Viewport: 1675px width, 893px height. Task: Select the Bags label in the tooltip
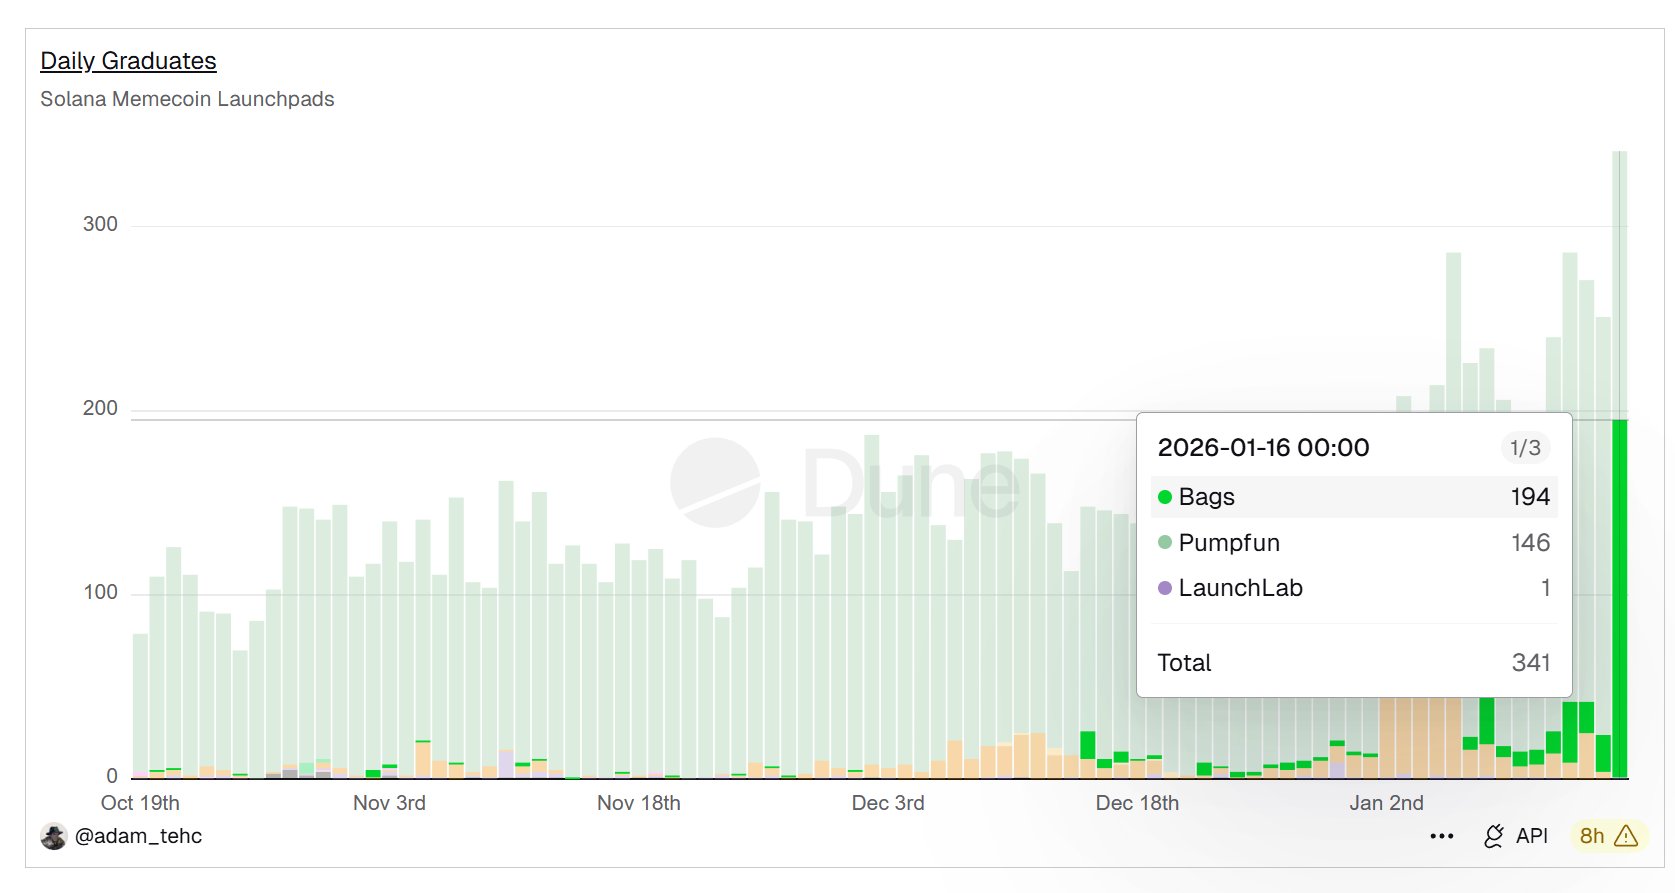[1206, 497]
